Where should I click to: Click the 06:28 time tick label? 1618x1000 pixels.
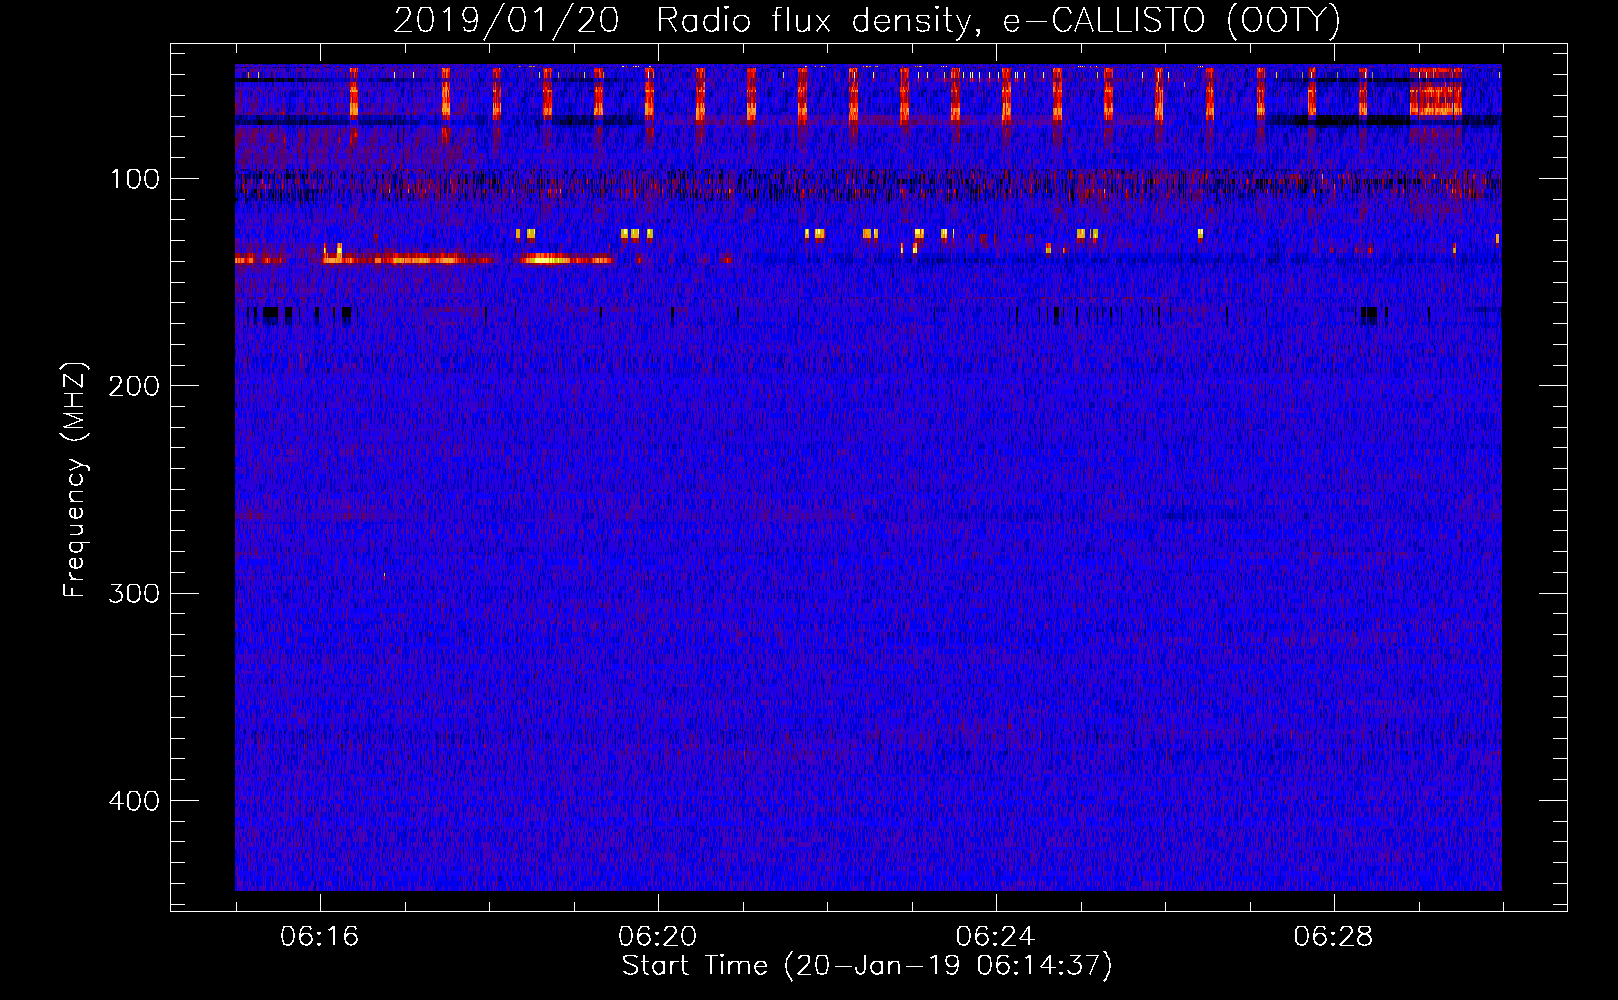pos(1334,937)
